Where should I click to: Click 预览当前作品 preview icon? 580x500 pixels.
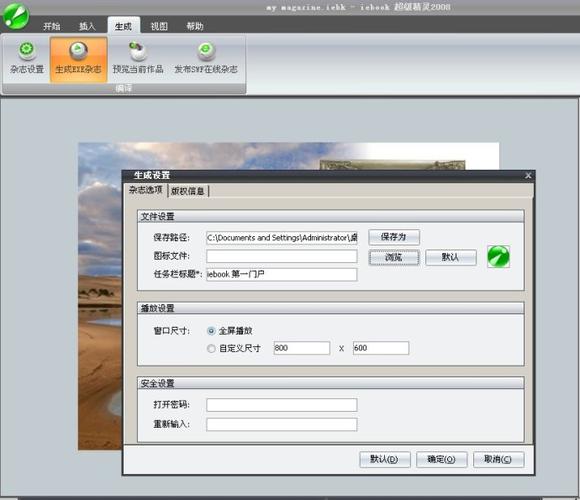[138, 58]
